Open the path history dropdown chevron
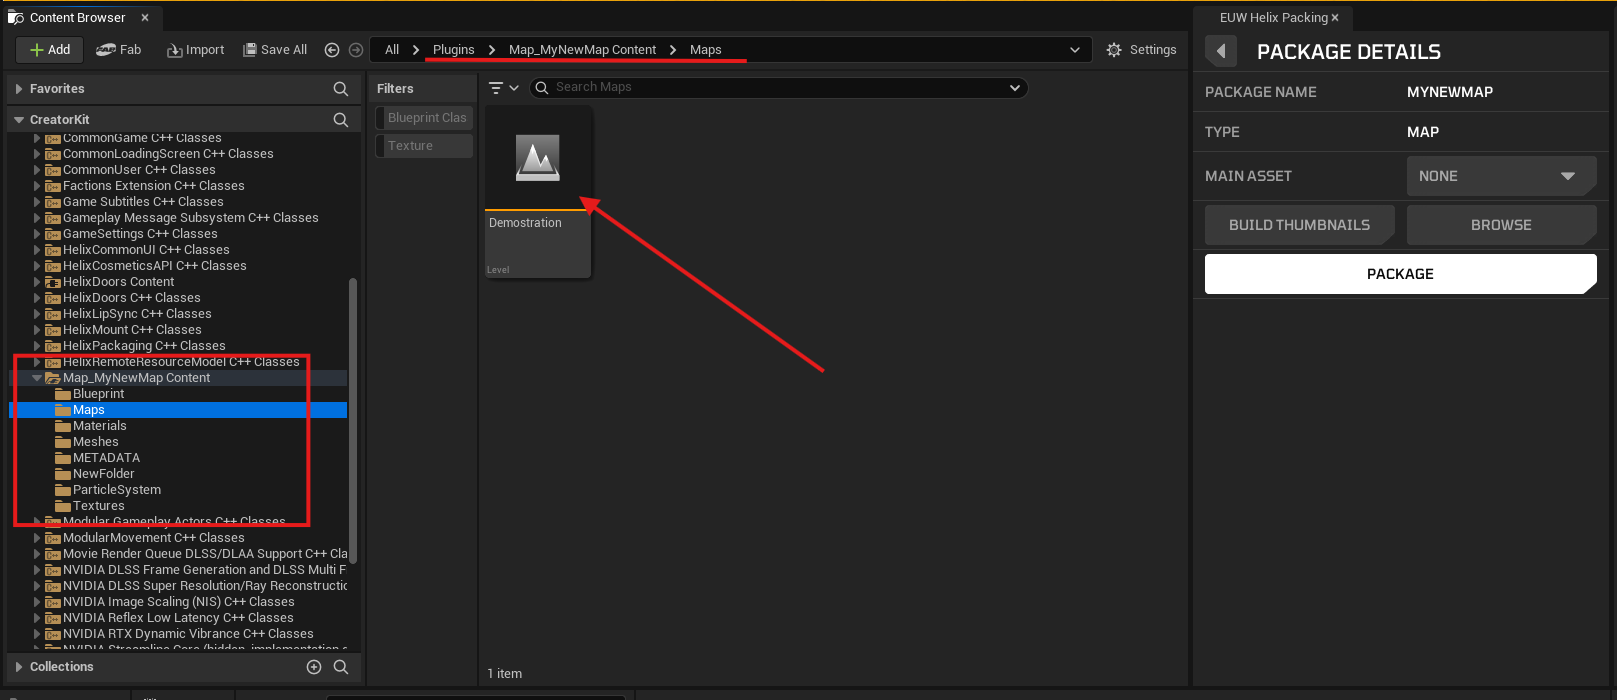 click(1075, 50)
